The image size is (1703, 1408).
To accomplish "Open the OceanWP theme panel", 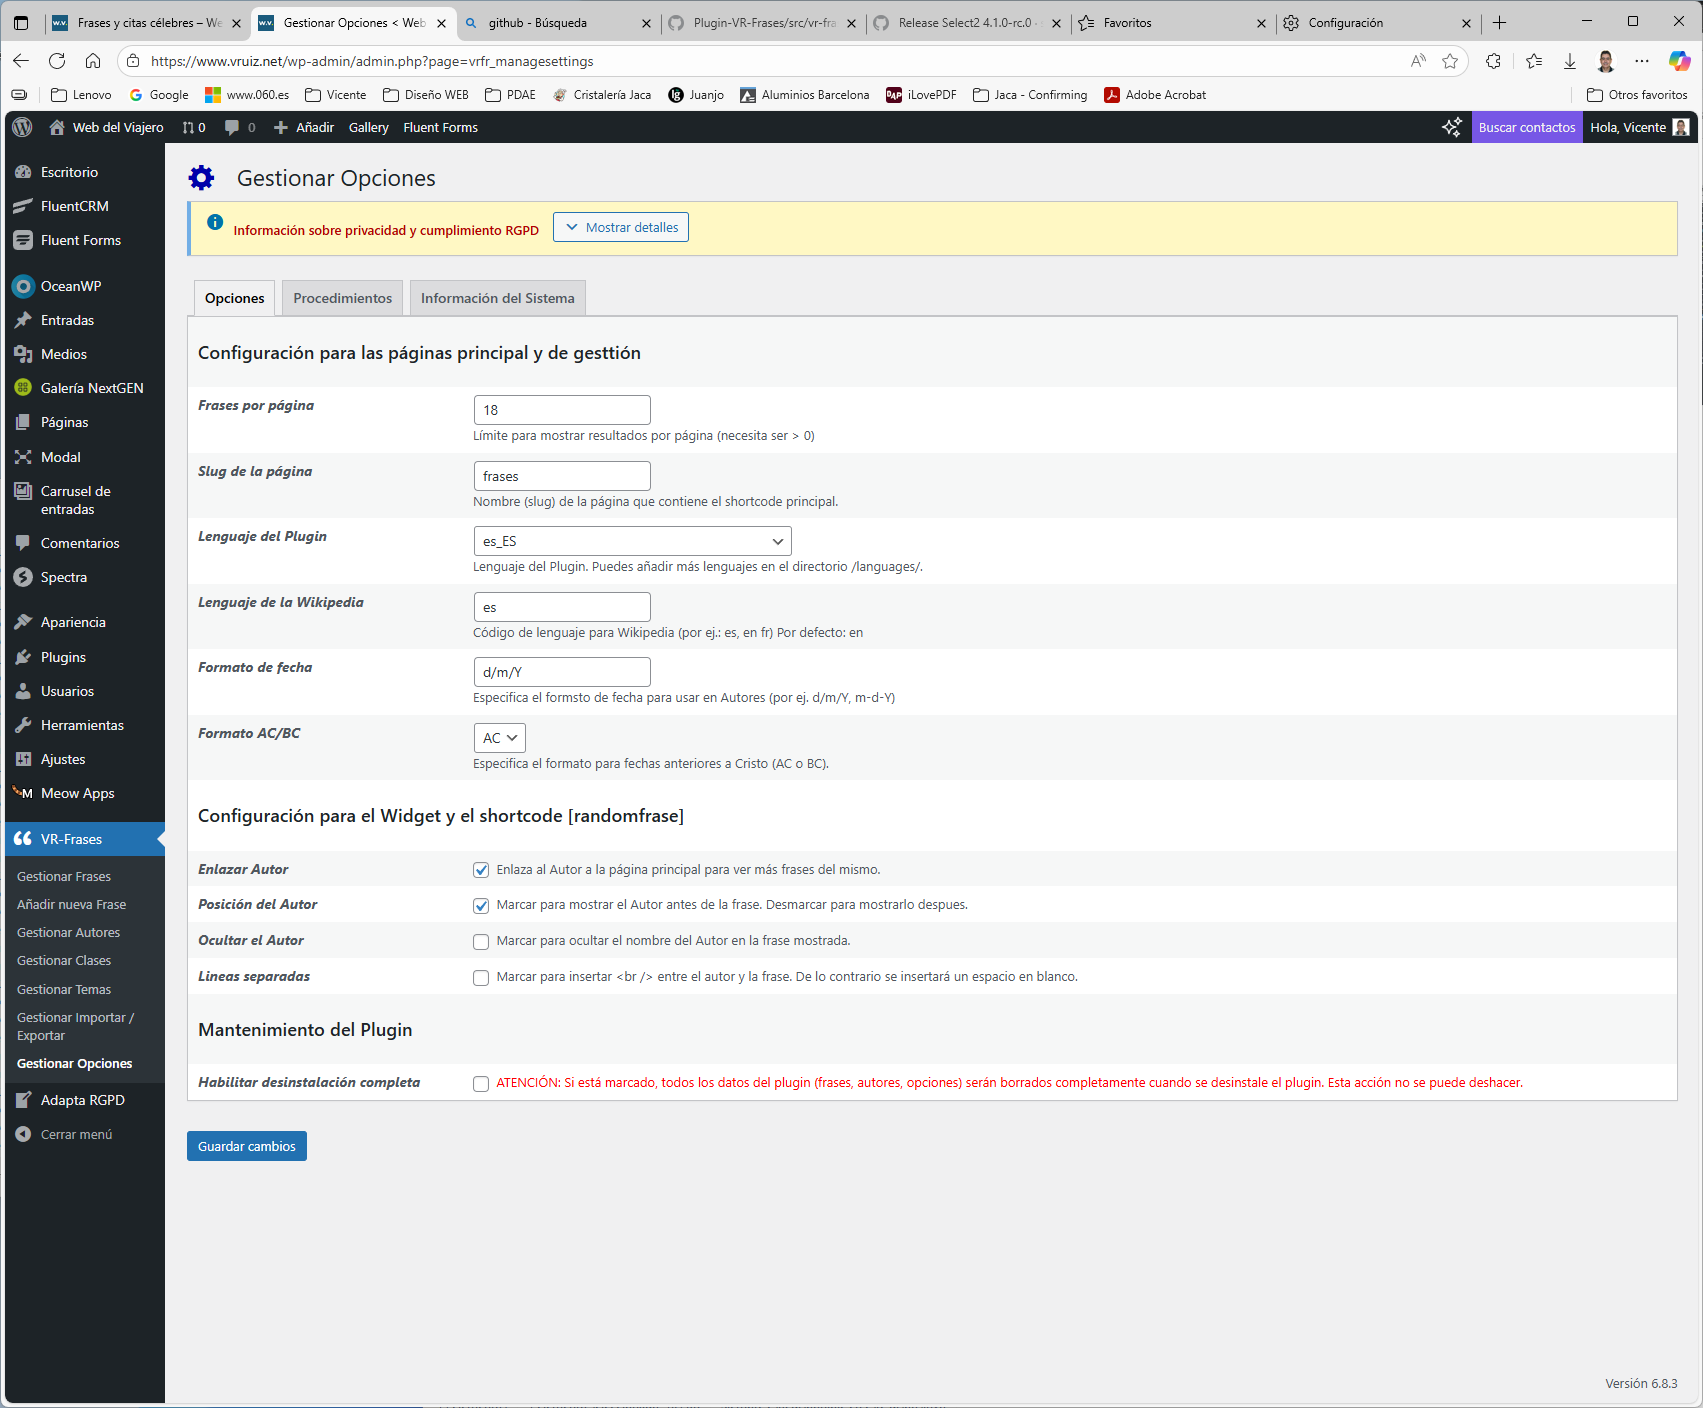I will click(70, 286).
